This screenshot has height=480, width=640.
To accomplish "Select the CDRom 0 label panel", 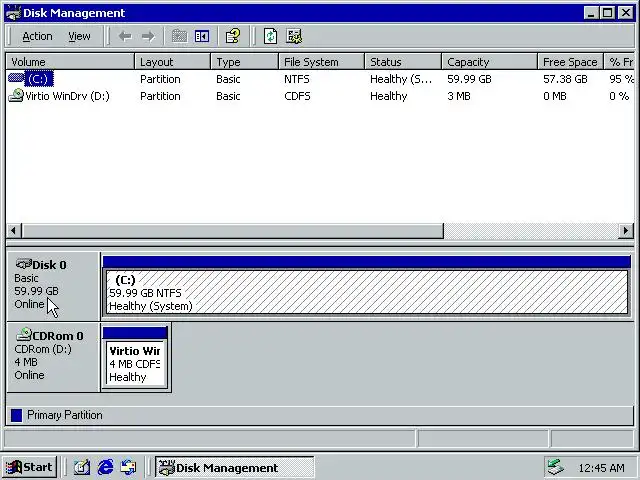I will (x=53, y=357).
